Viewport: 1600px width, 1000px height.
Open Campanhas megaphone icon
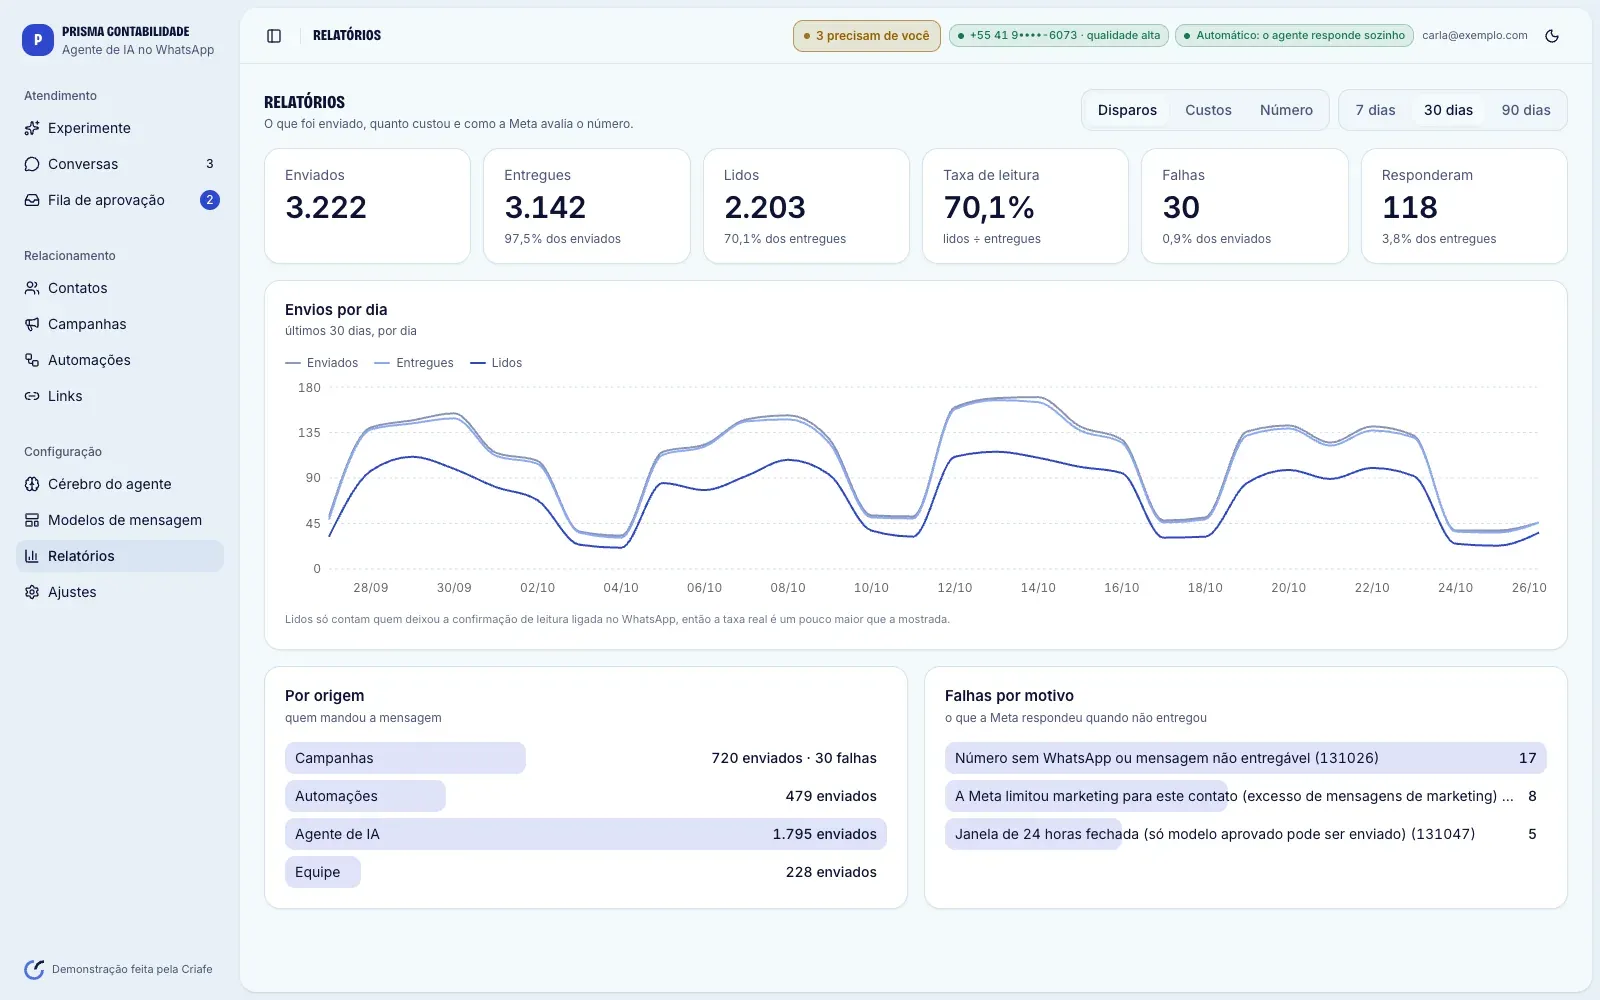point(32,324)
